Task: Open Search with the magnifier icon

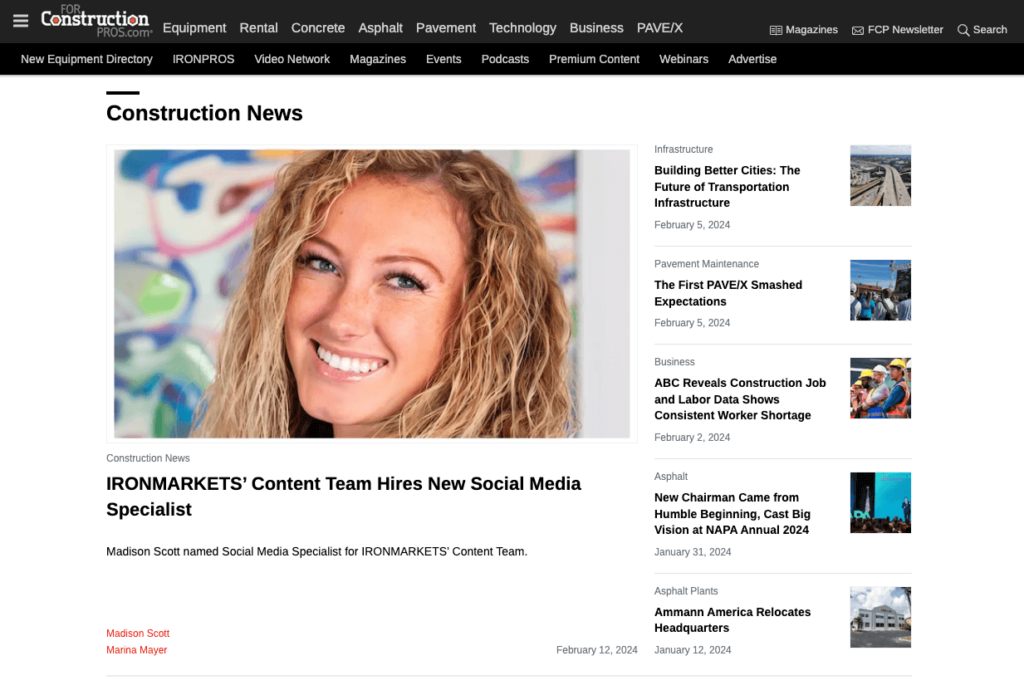Action: 963,30
